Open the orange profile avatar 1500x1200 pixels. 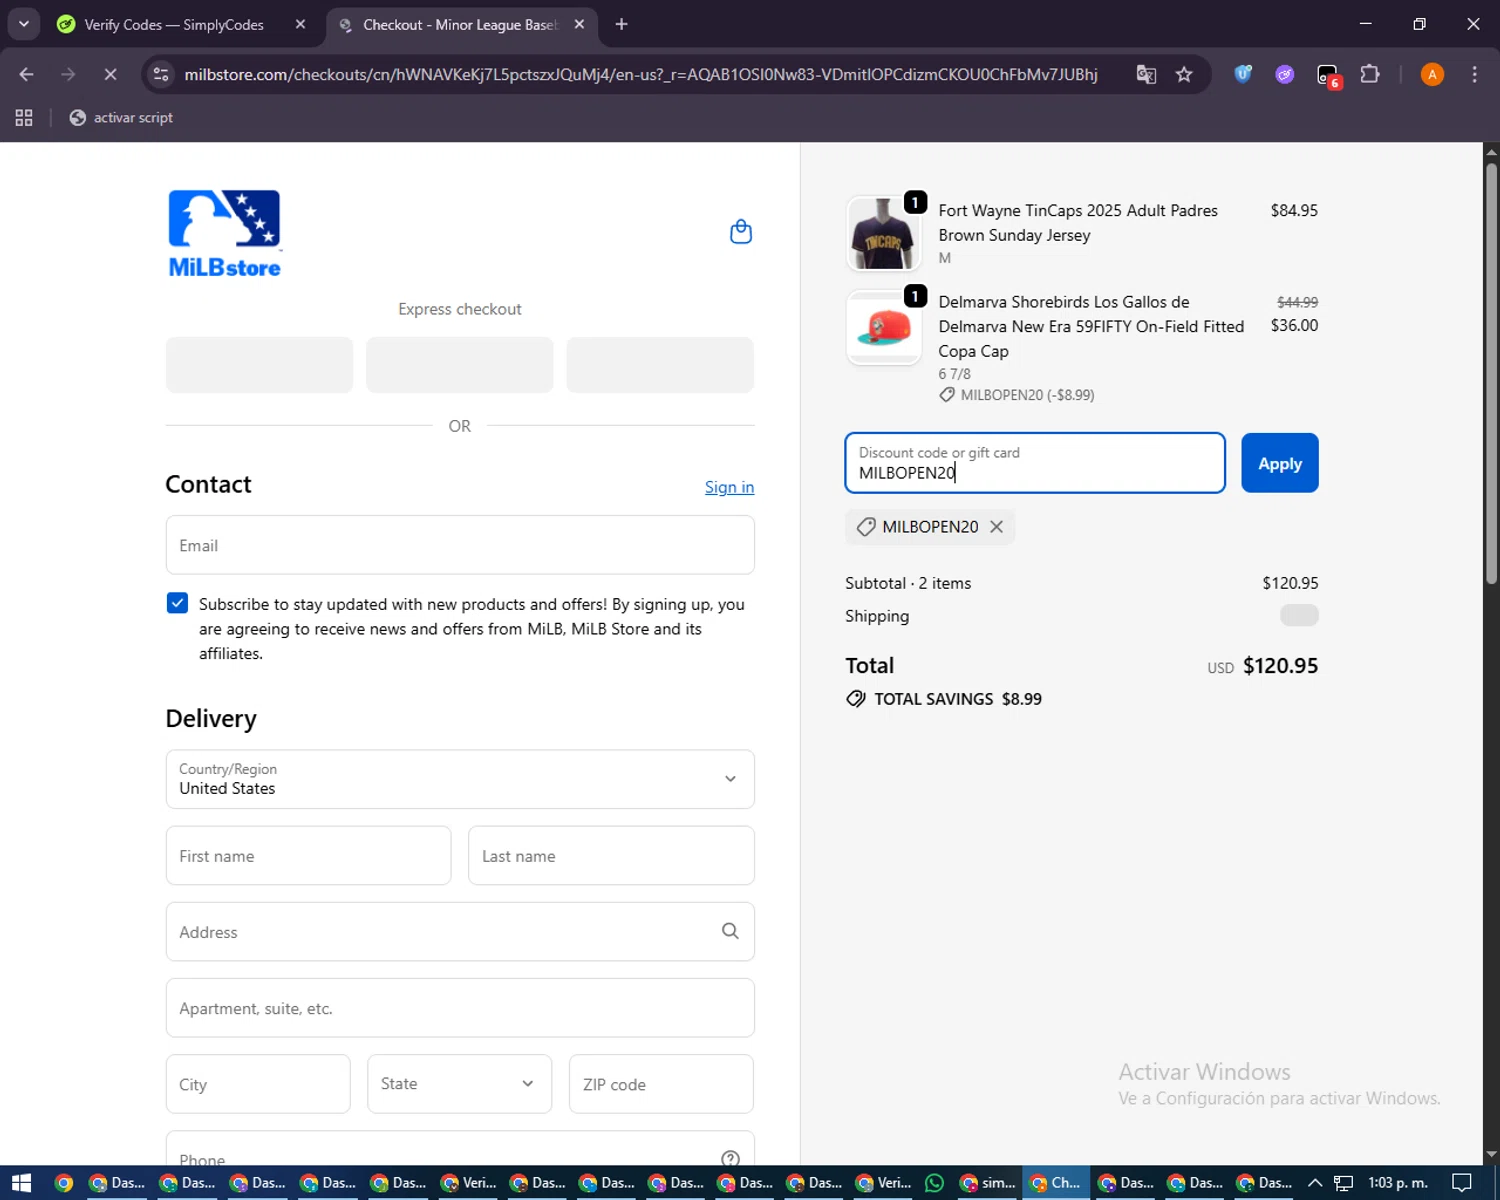pyautogui.click(x=1432, y=74)
